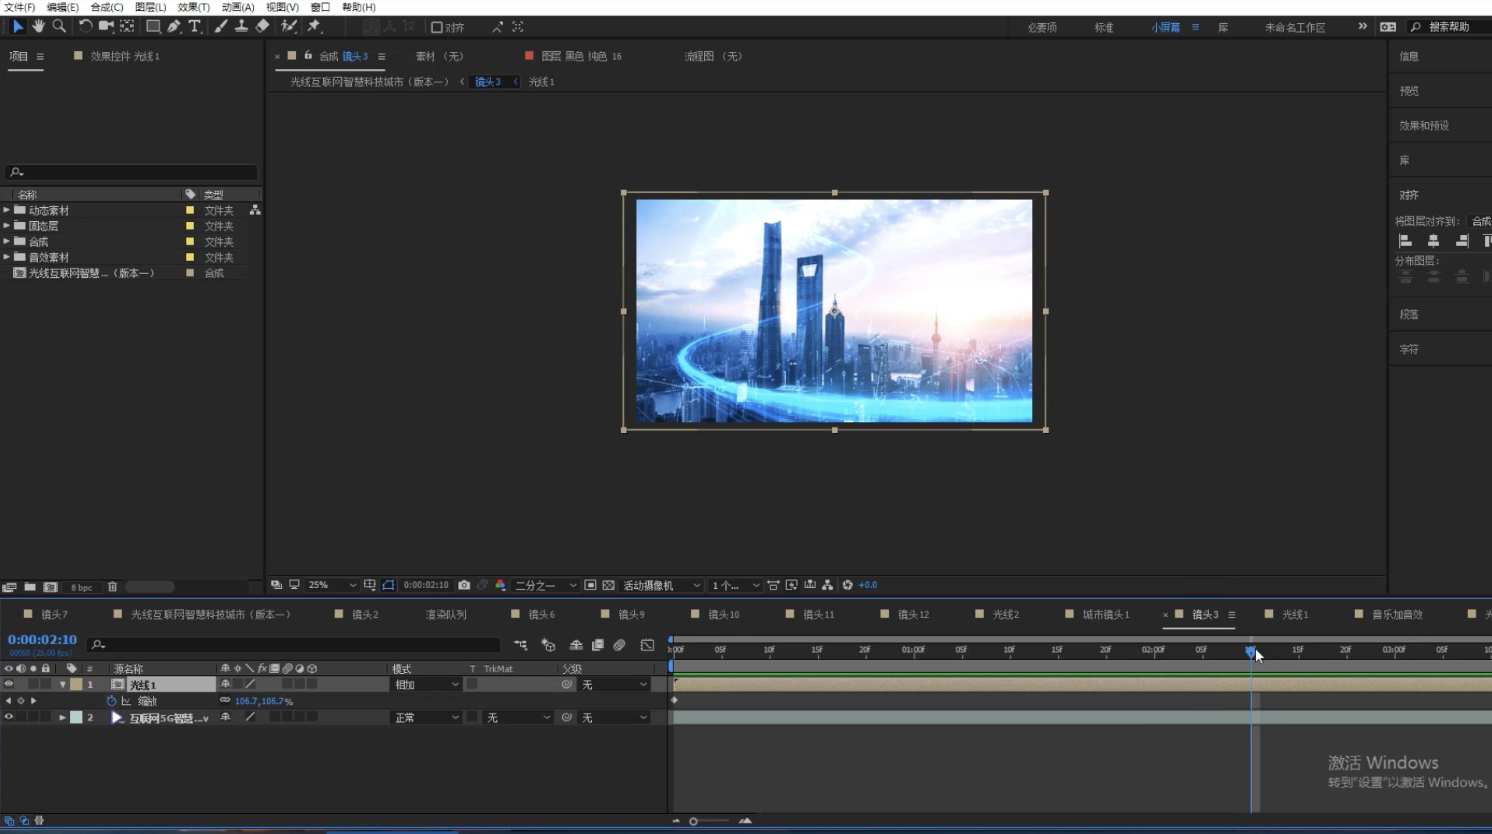
Task: Open the 渲染队列 render queue tab
Action: click(446, 614)
